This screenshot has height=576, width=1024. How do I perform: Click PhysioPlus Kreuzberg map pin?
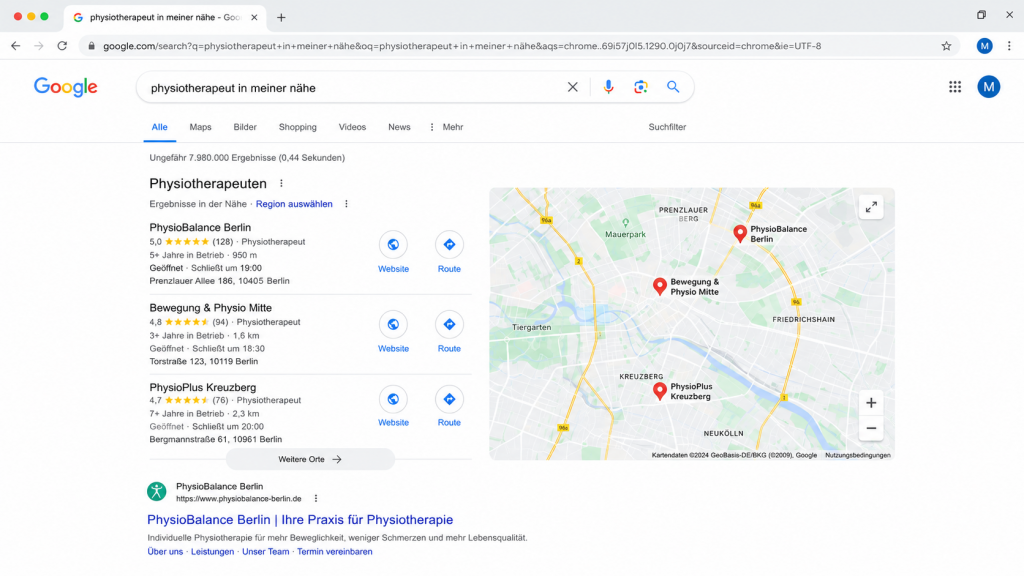pos(660,391)
